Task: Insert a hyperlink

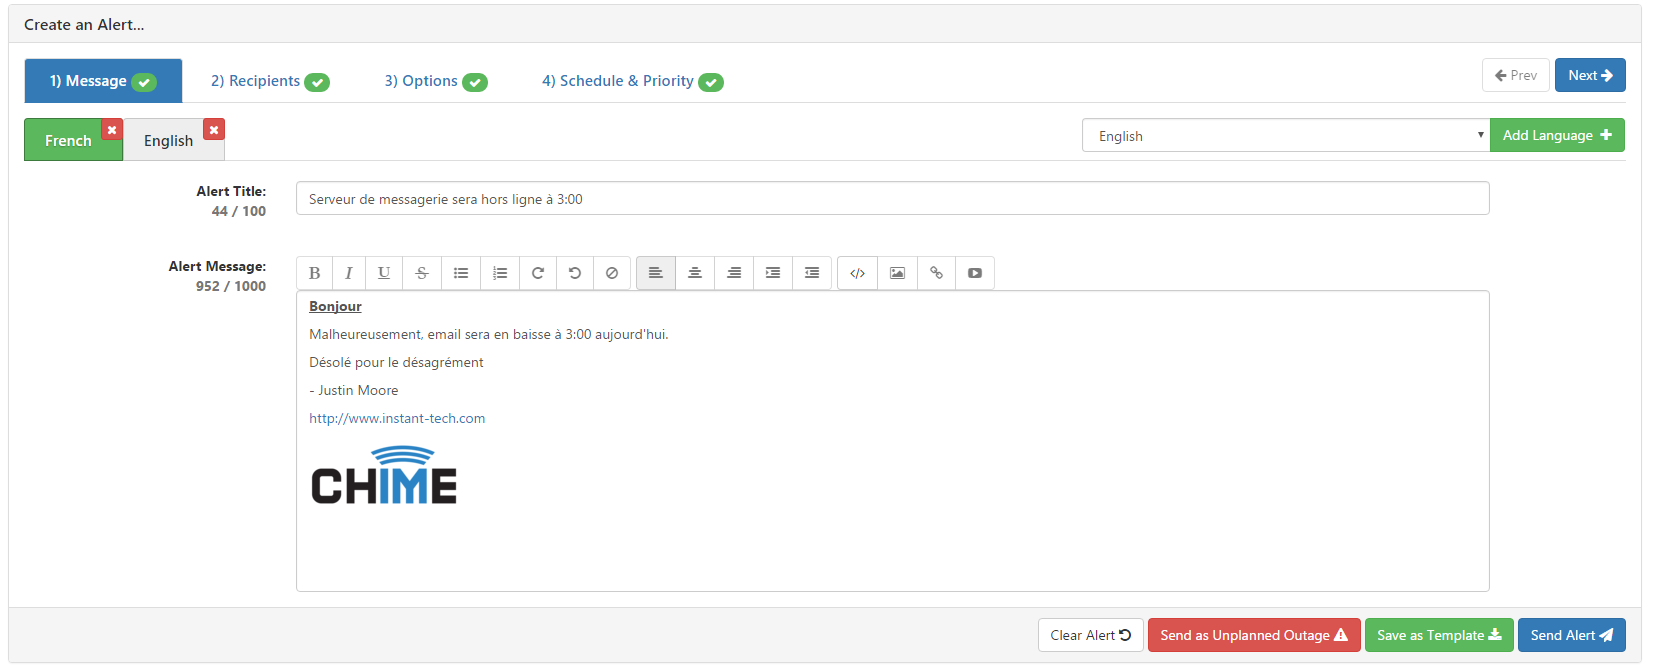Action: pyautogui.click(x=937, y=273)
